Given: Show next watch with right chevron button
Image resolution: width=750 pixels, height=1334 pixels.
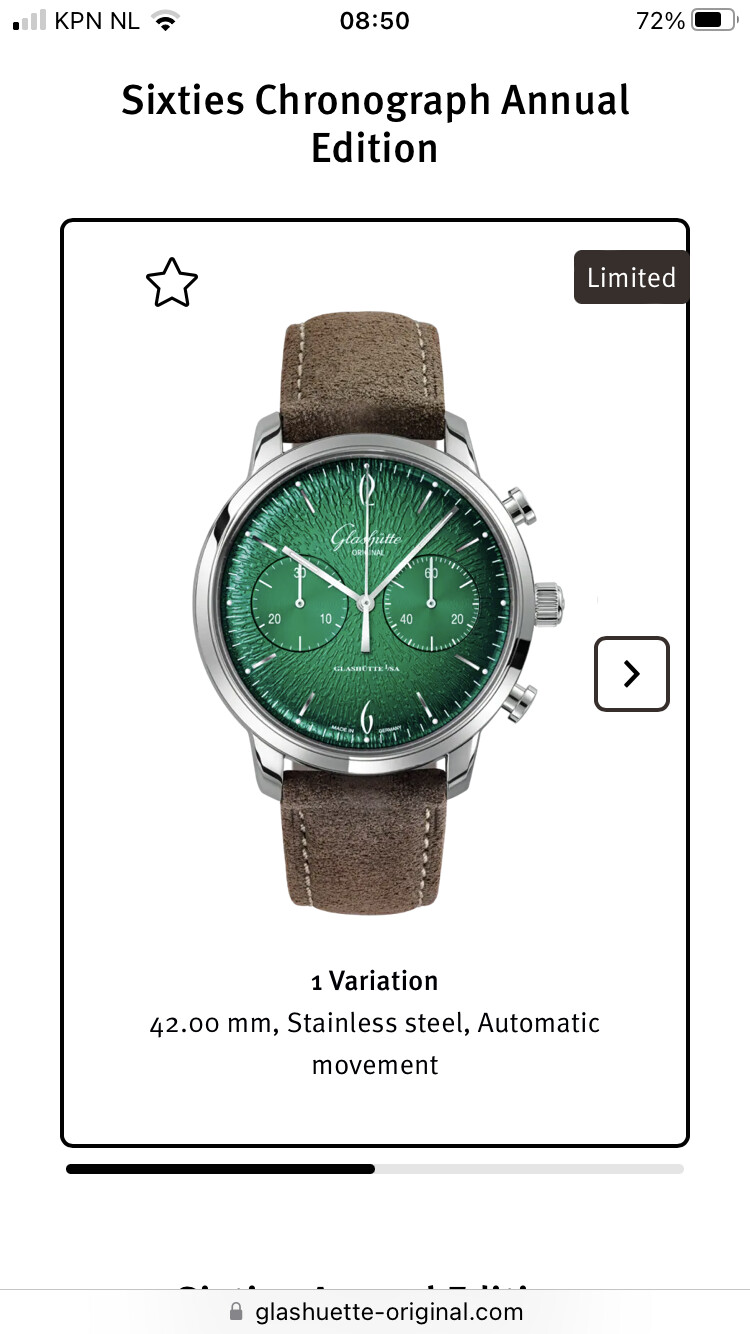Looking at the screenshot, I should point(631,674).
